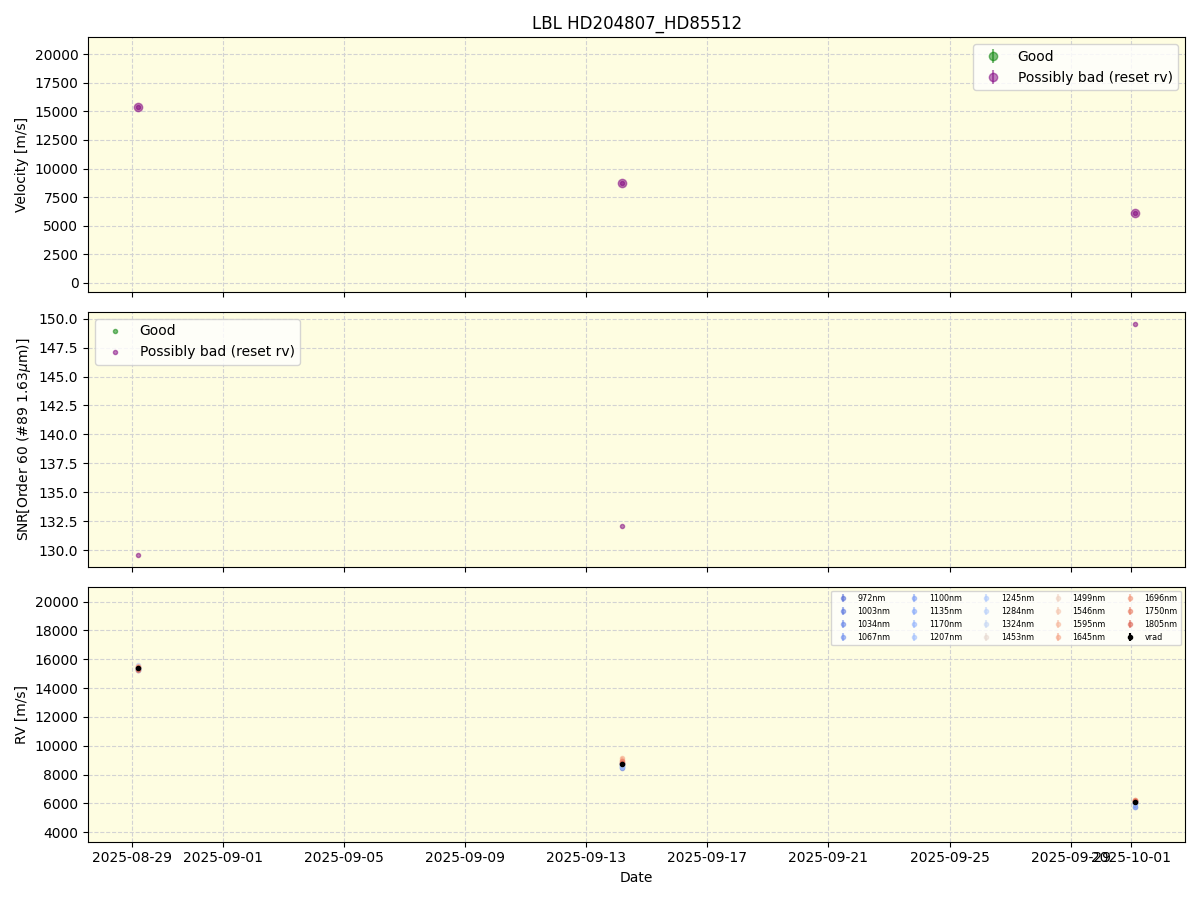Image resolution: width=1200 pixels, height=900 pixels.
Task: Click the Good marker in SNR panel legend
Action: (115, 331)
